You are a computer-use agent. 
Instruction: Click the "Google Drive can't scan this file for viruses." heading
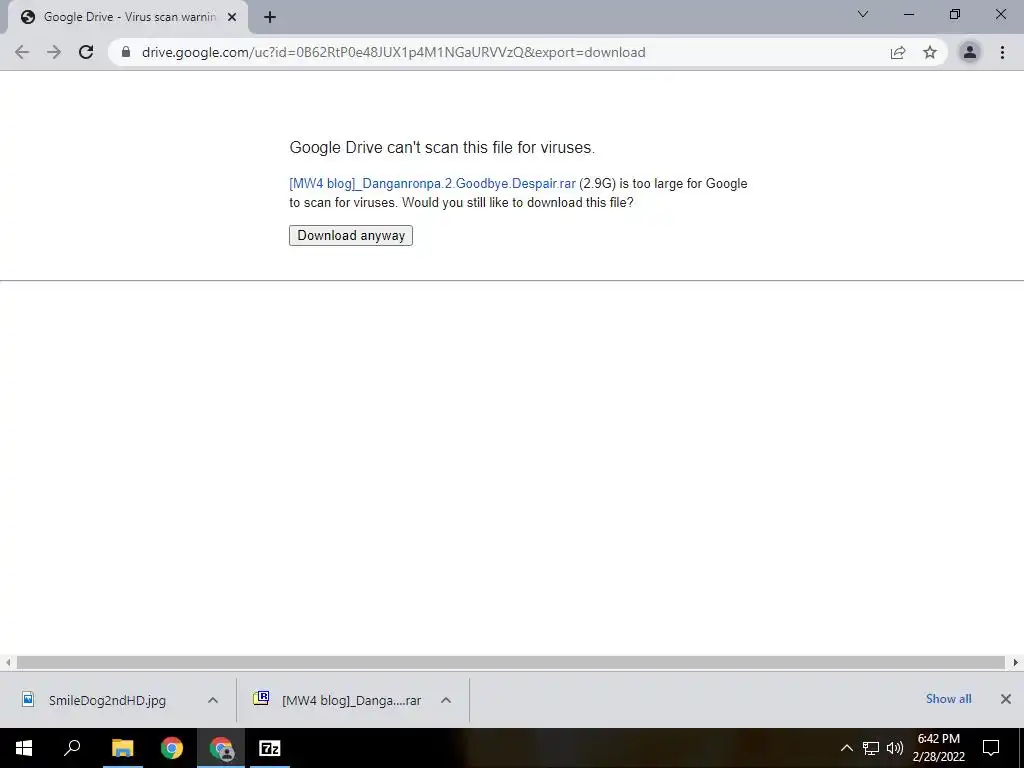(442, 148)
